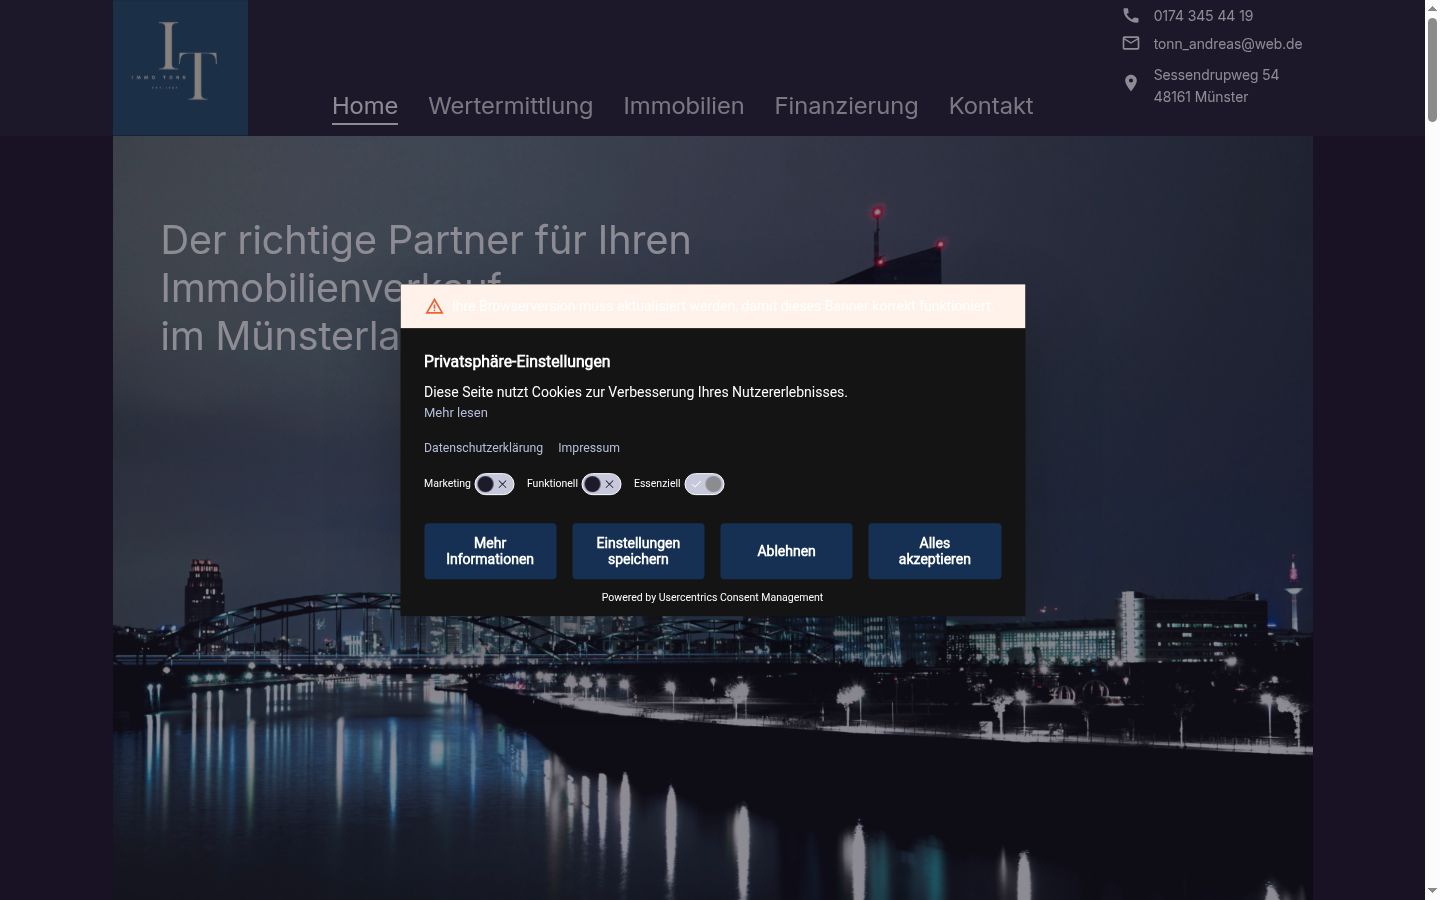
Task: Open the Home navigation item
Action: coord(365,106)
